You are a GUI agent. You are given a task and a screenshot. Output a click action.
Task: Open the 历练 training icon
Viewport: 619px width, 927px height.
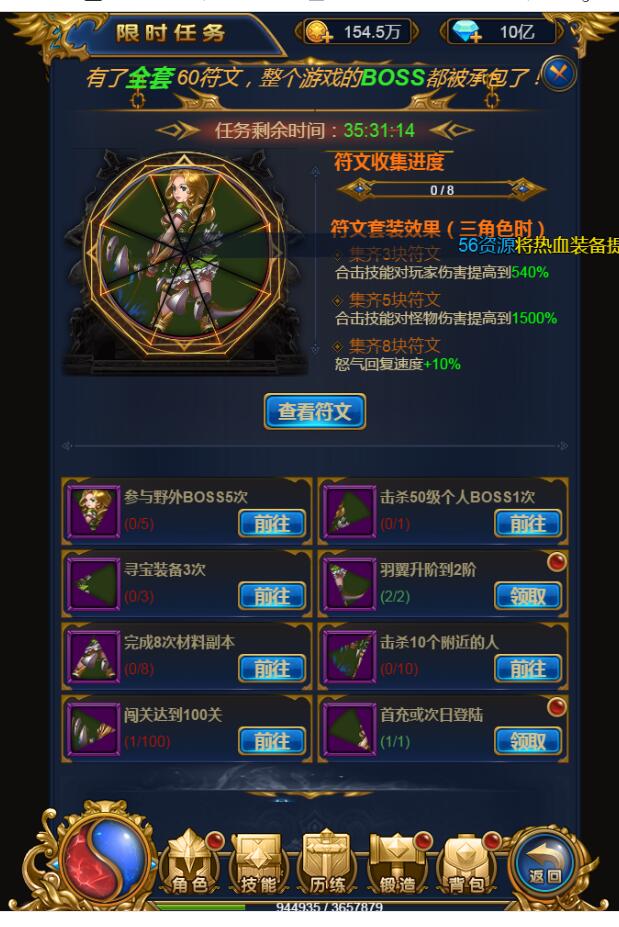328,863
